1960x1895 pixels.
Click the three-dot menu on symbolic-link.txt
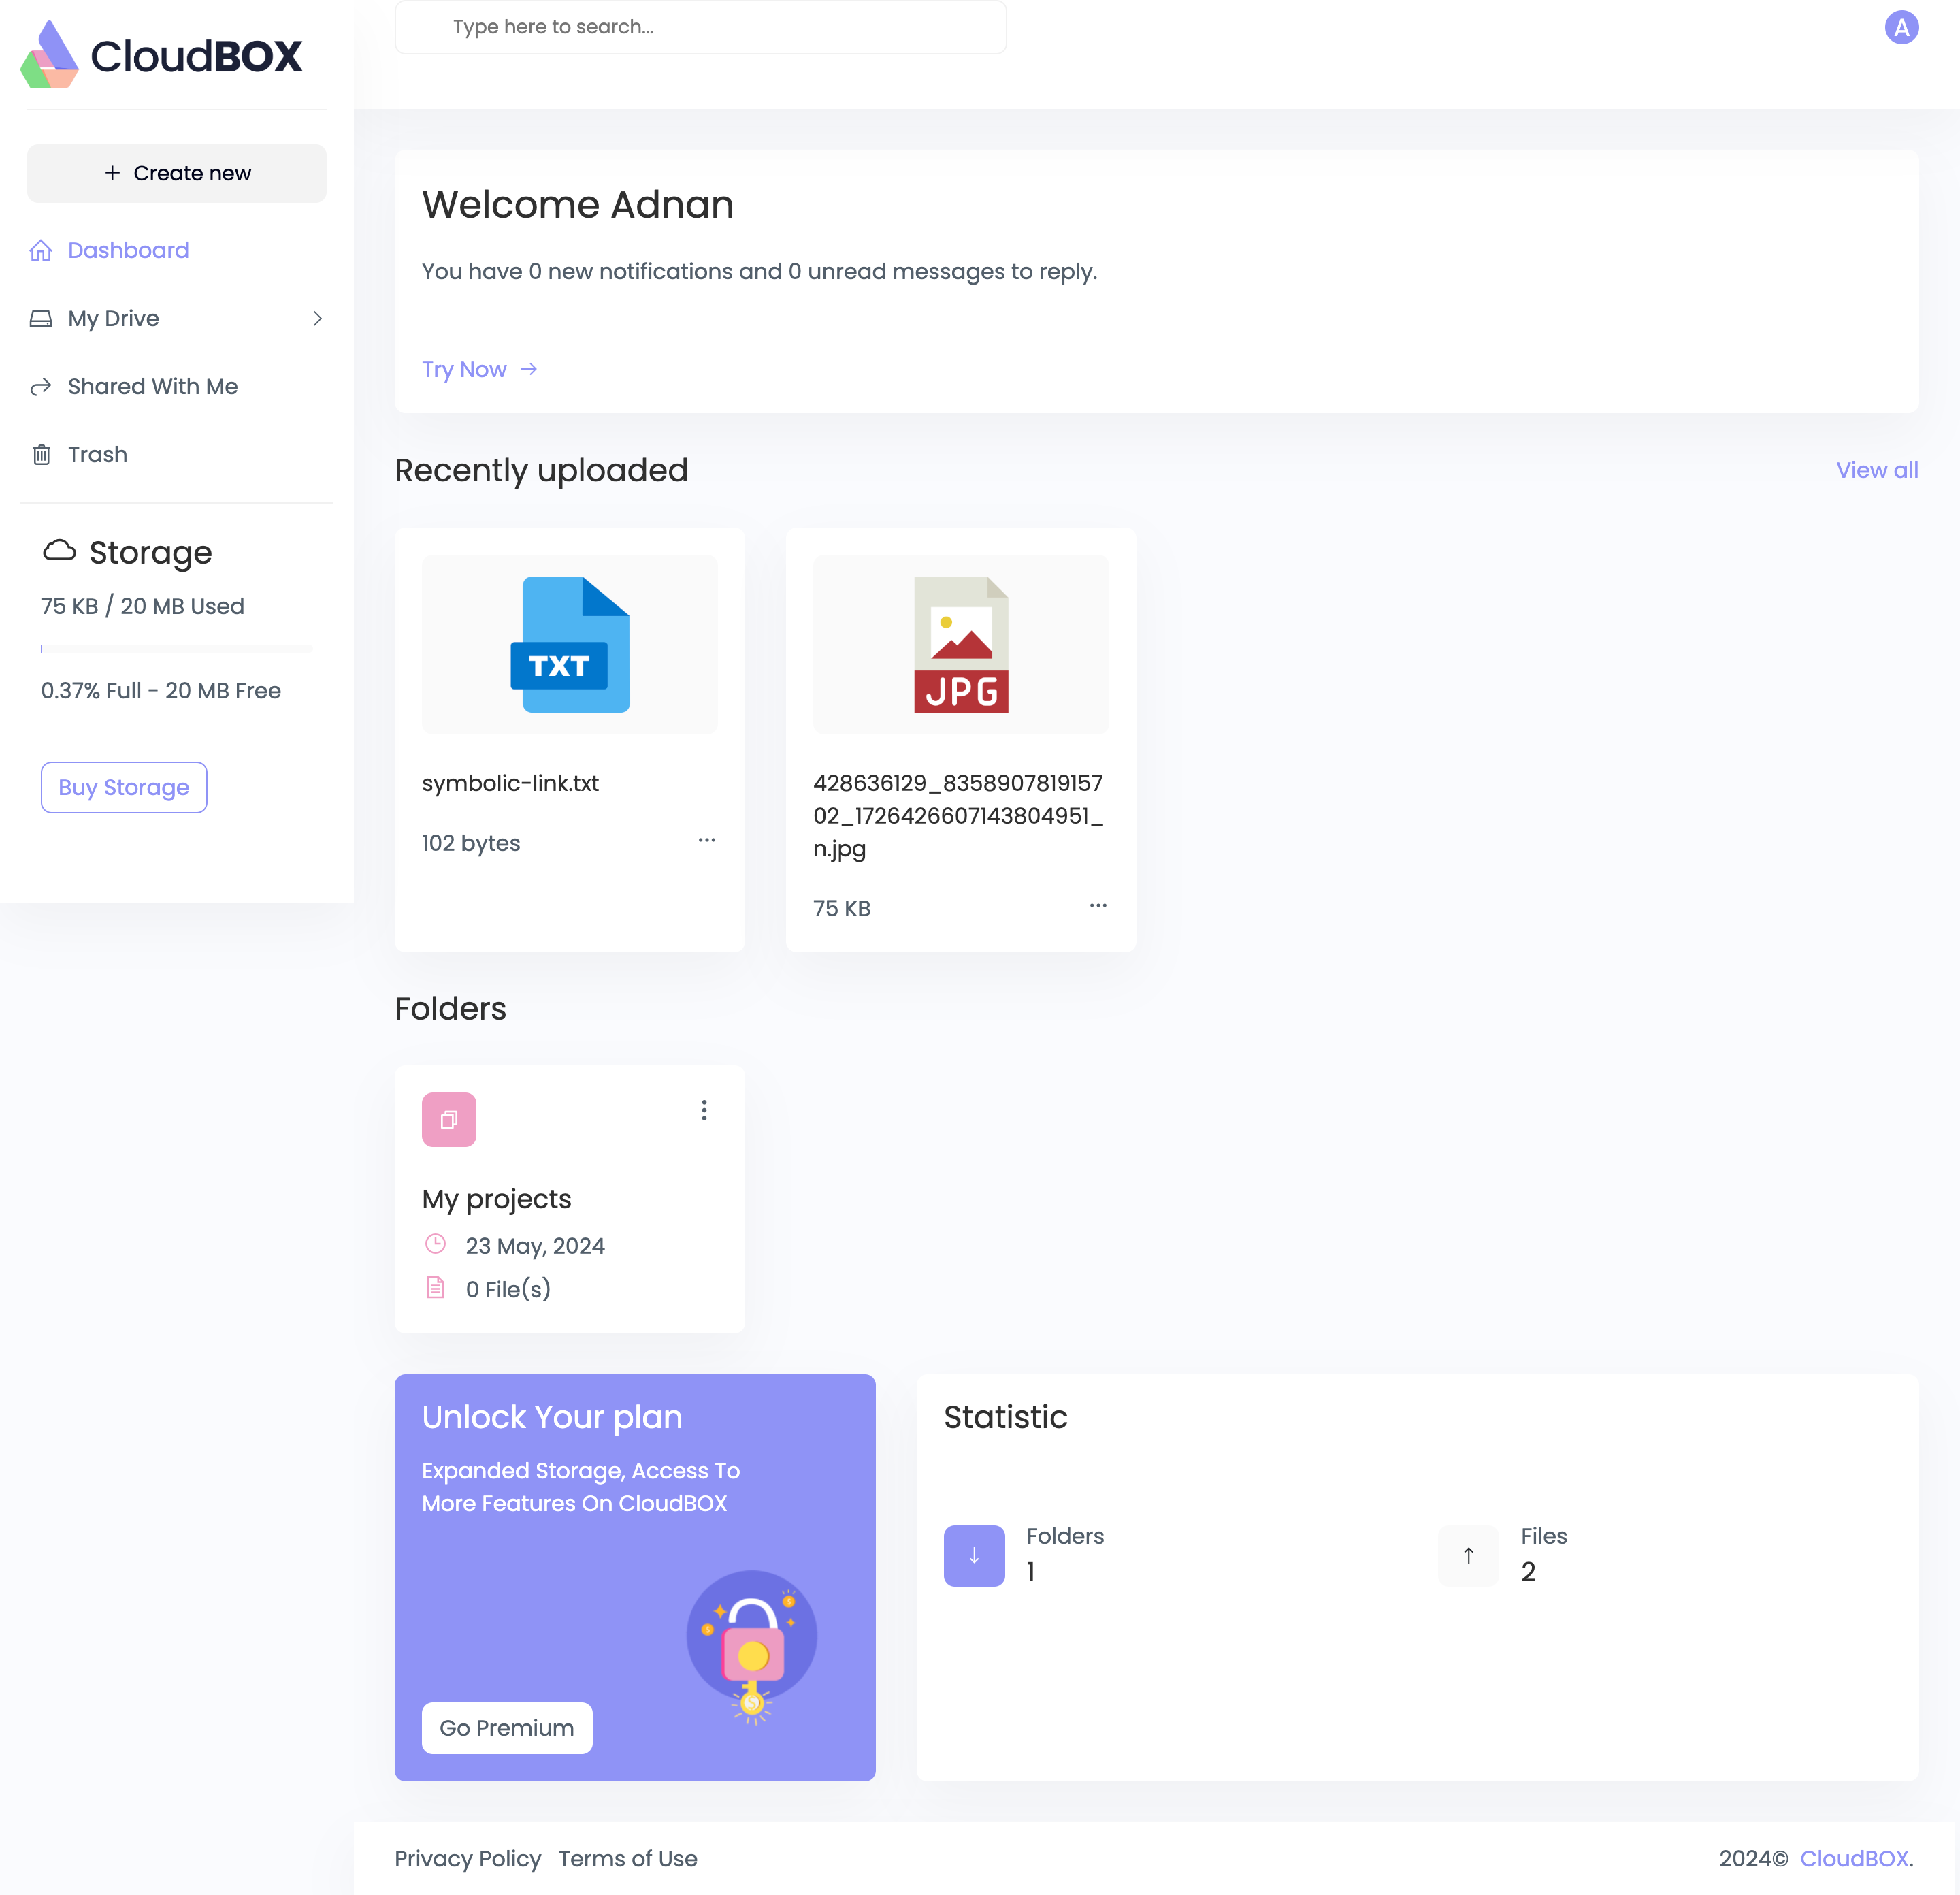point(707,840)
